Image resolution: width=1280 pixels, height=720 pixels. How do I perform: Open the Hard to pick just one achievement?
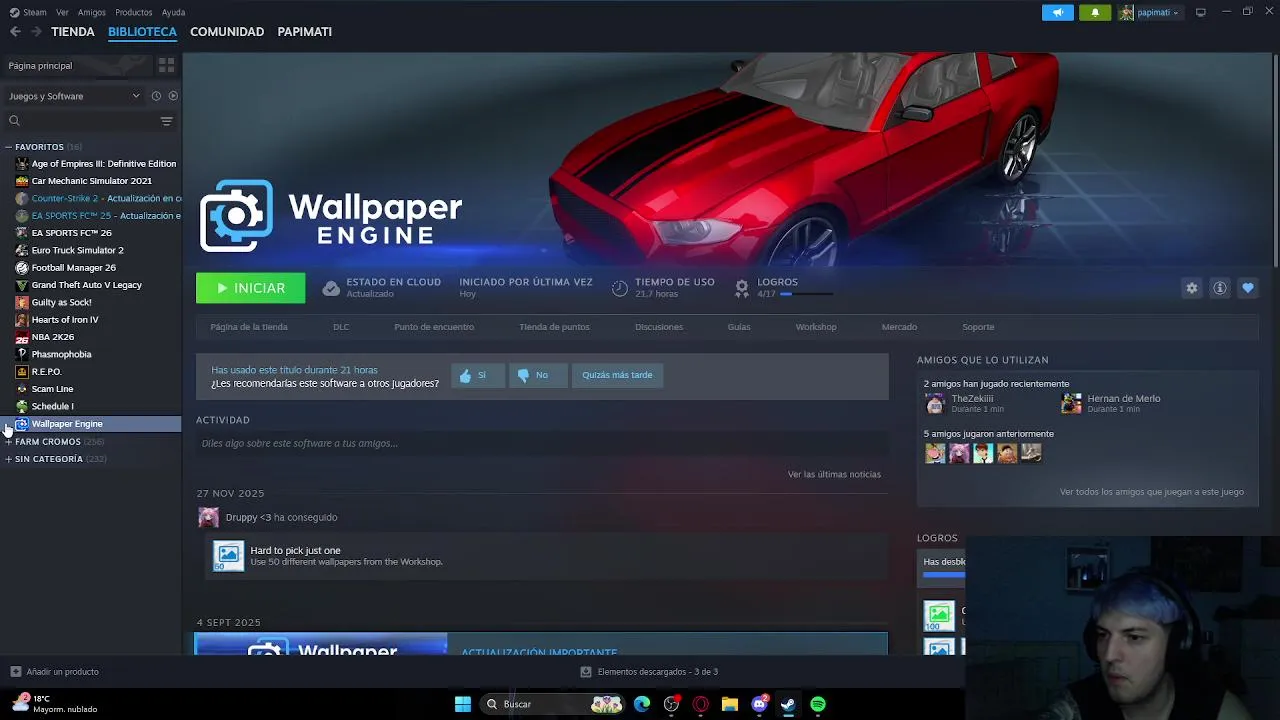(228, 556)
